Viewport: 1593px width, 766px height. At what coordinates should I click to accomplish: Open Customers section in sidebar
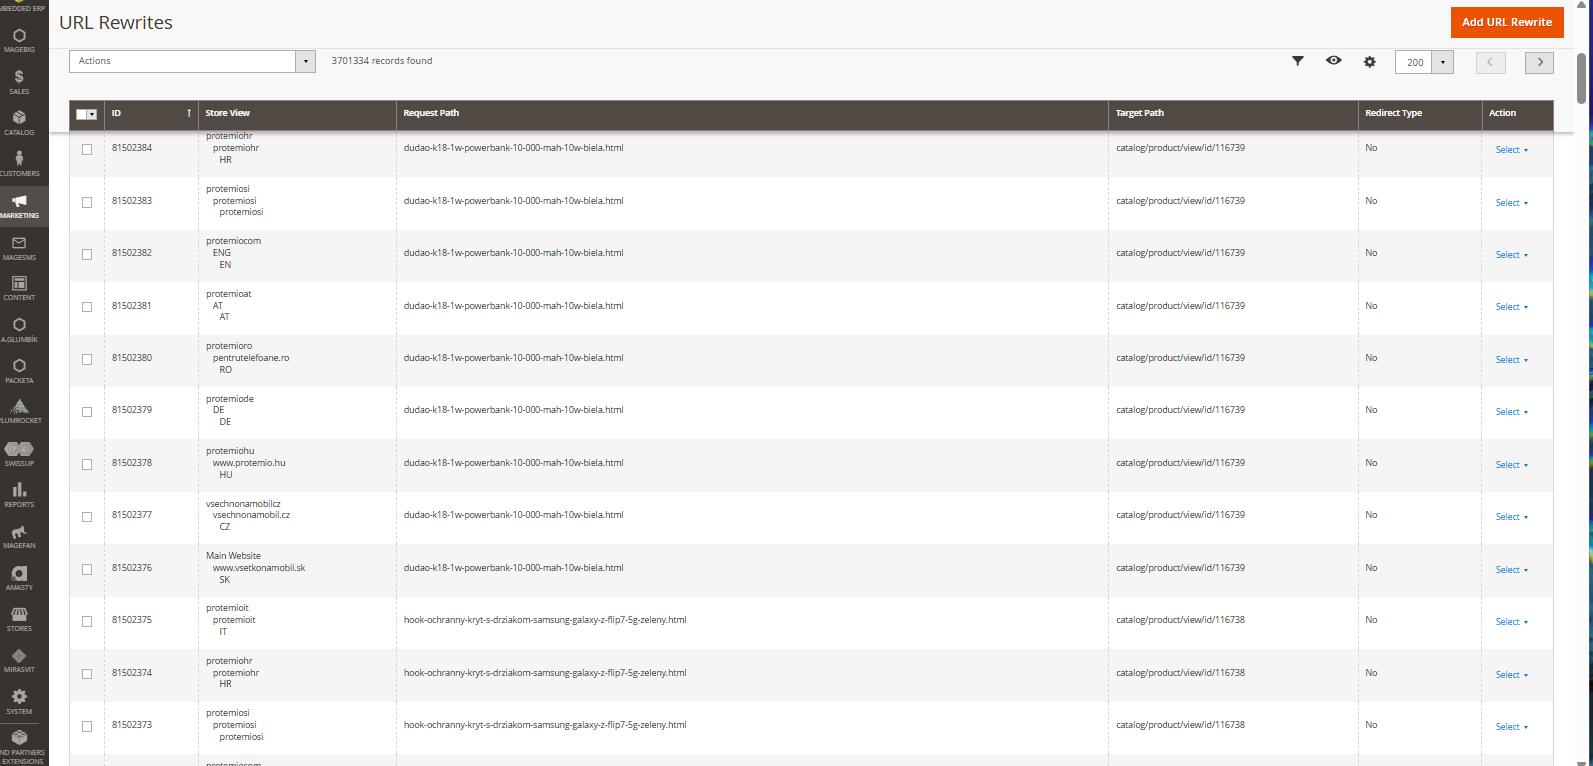point(19,164)
